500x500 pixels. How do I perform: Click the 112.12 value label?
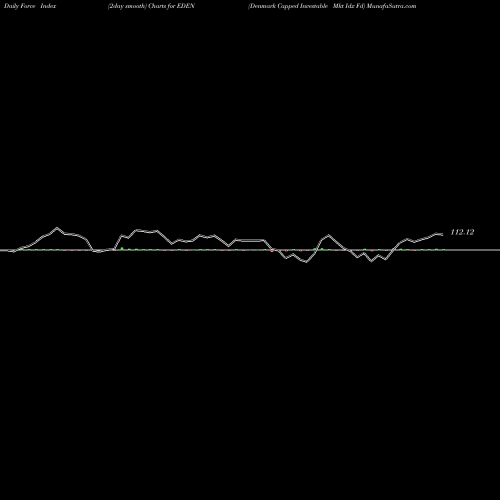click(x=462, y=232)
